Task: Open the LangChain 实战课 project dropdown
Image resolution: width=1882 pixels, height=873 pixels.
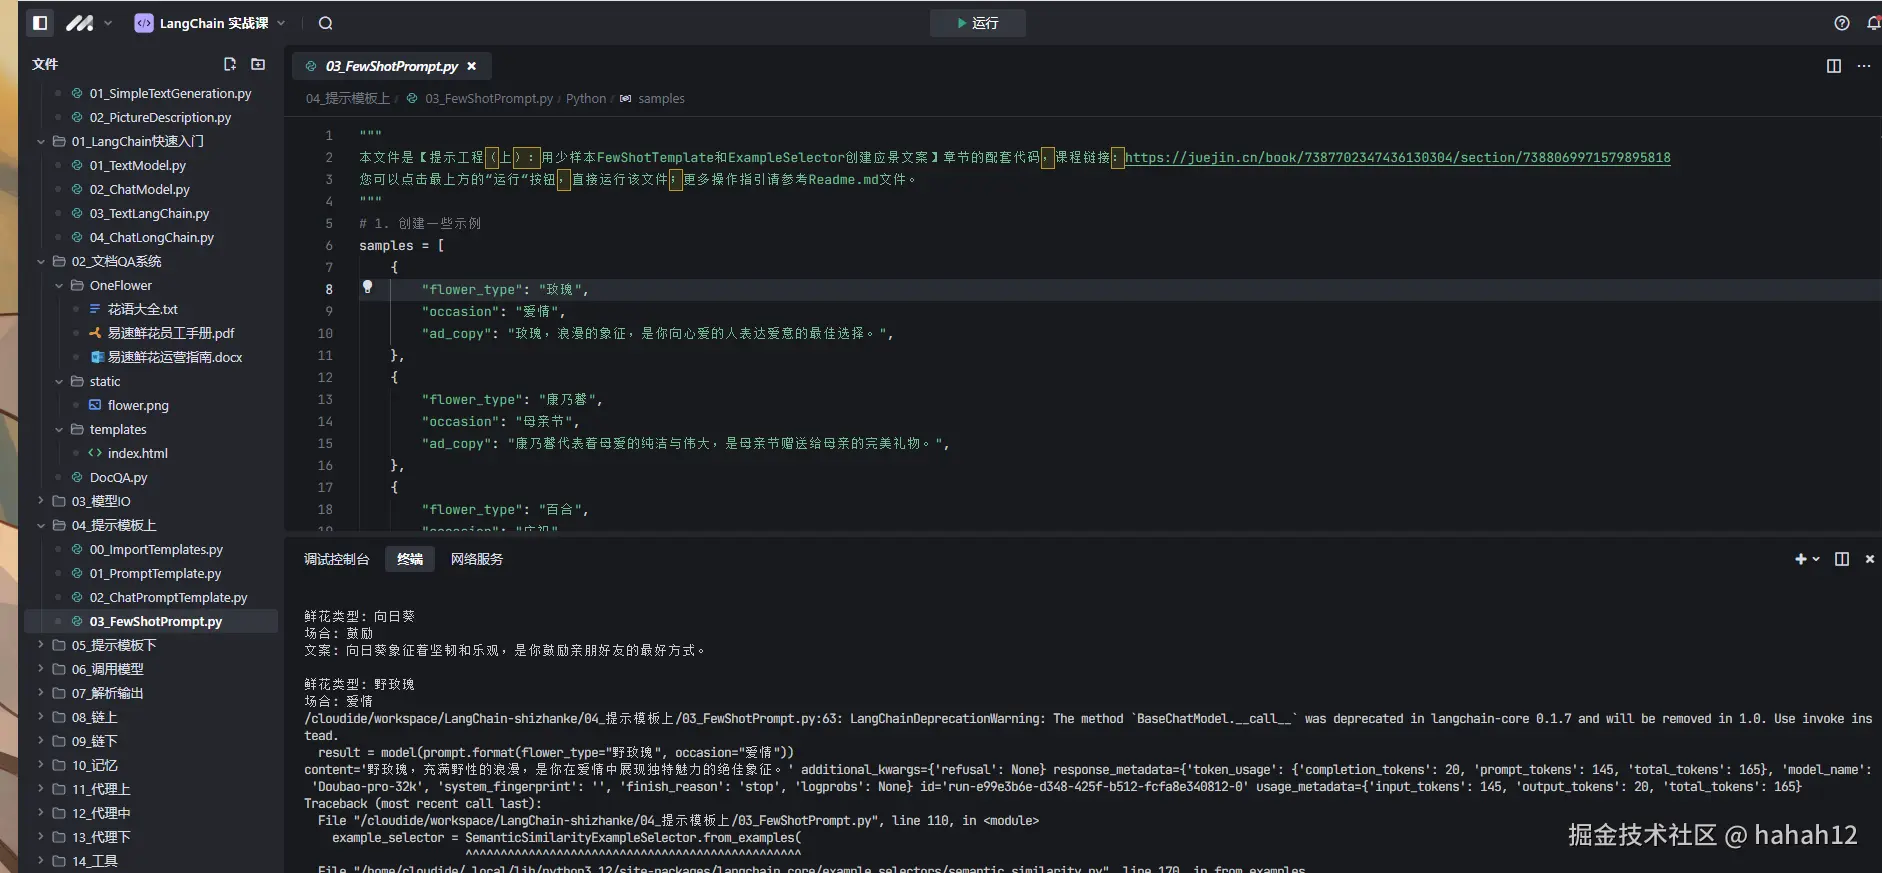Action: point(210,23)
